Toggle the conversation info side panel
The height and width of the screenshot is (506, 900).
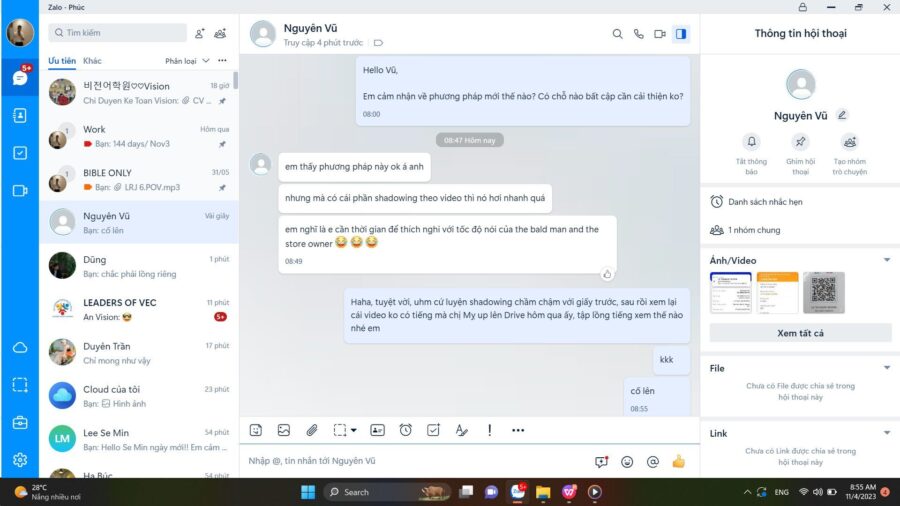pos(681,34)
